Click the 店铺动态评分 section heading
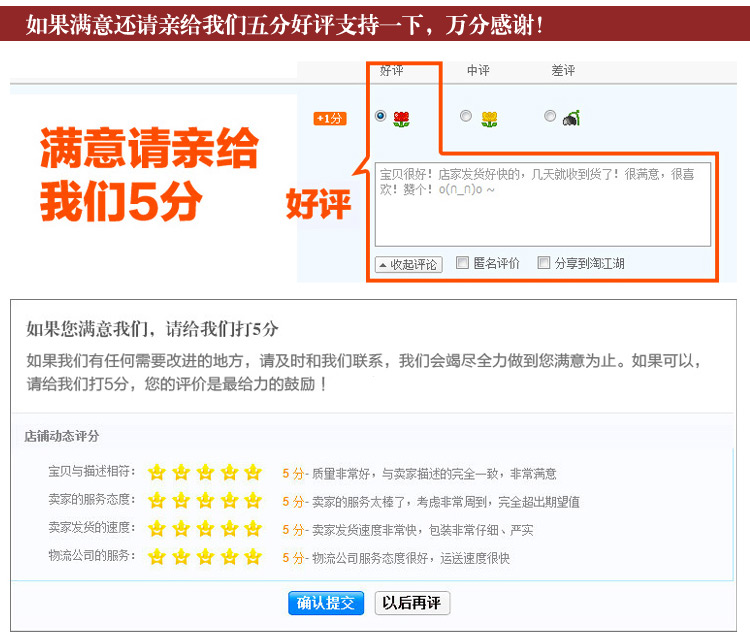 (x=62, y=436)
